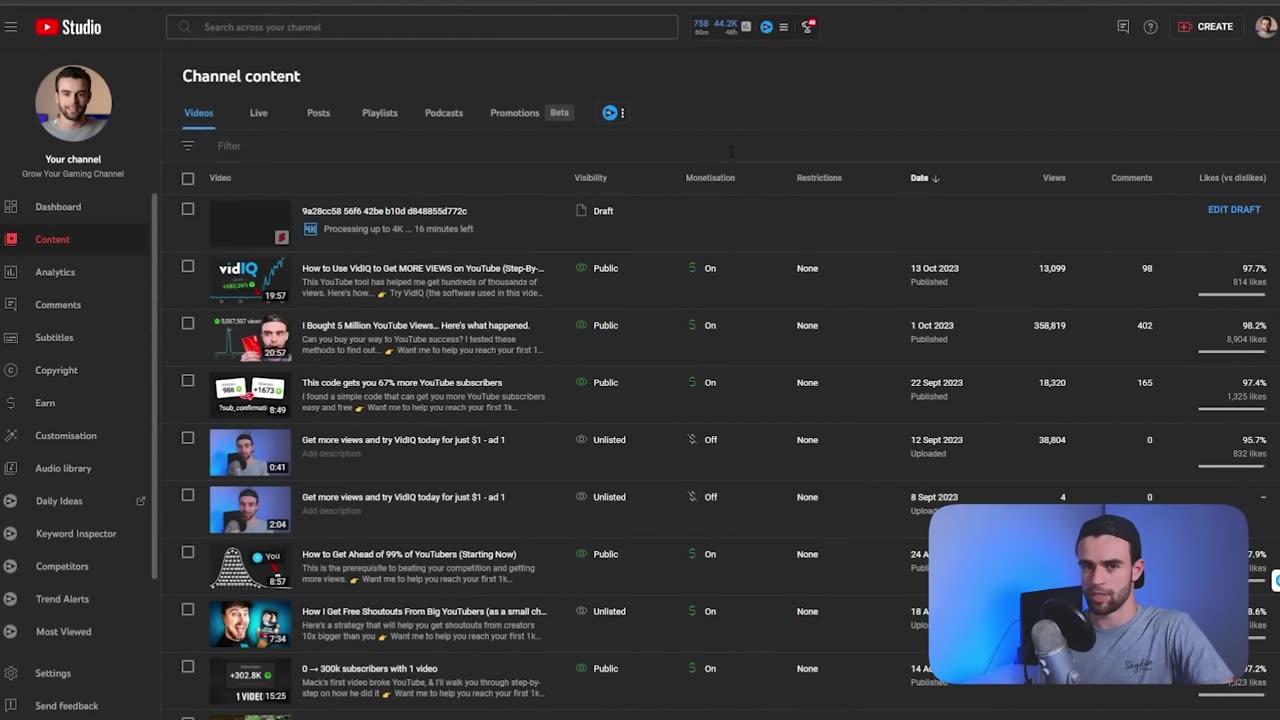Viewport: 1280px width, 720px height.
Task: Switch to the Promotions tab
Action: coord(514,113)
